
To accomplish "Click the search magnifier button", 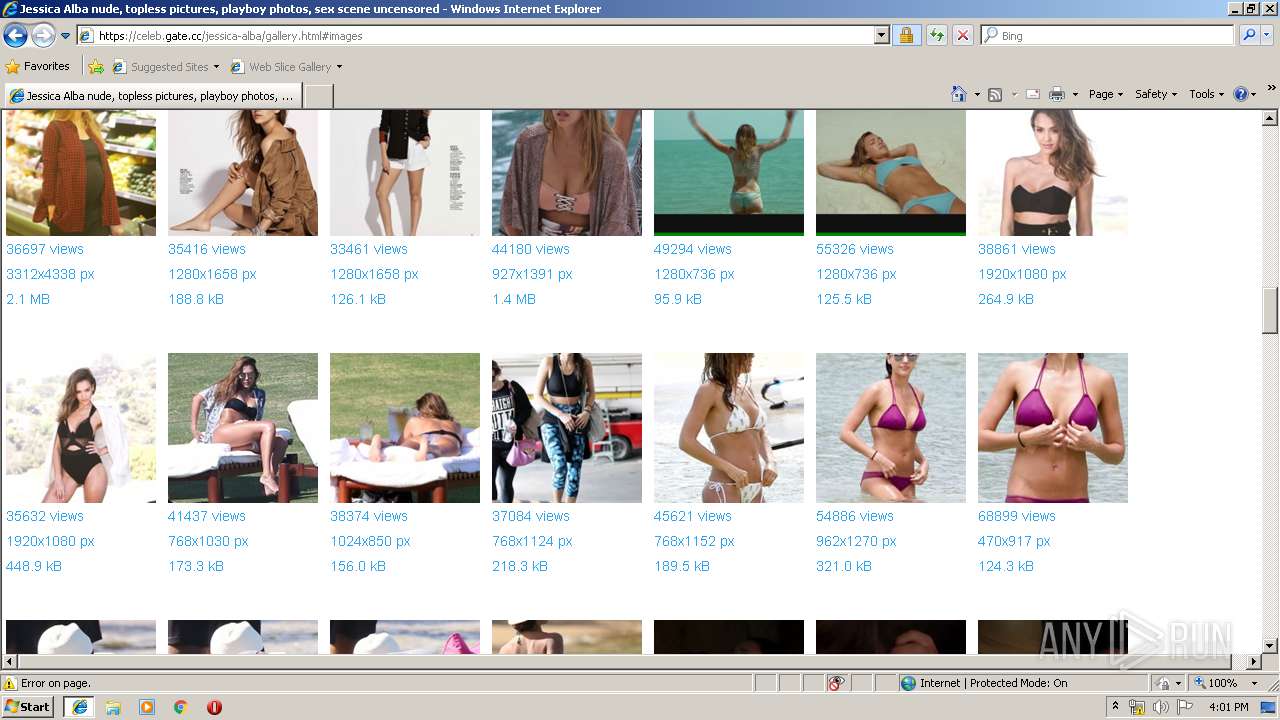I will tap(1248, 36).
